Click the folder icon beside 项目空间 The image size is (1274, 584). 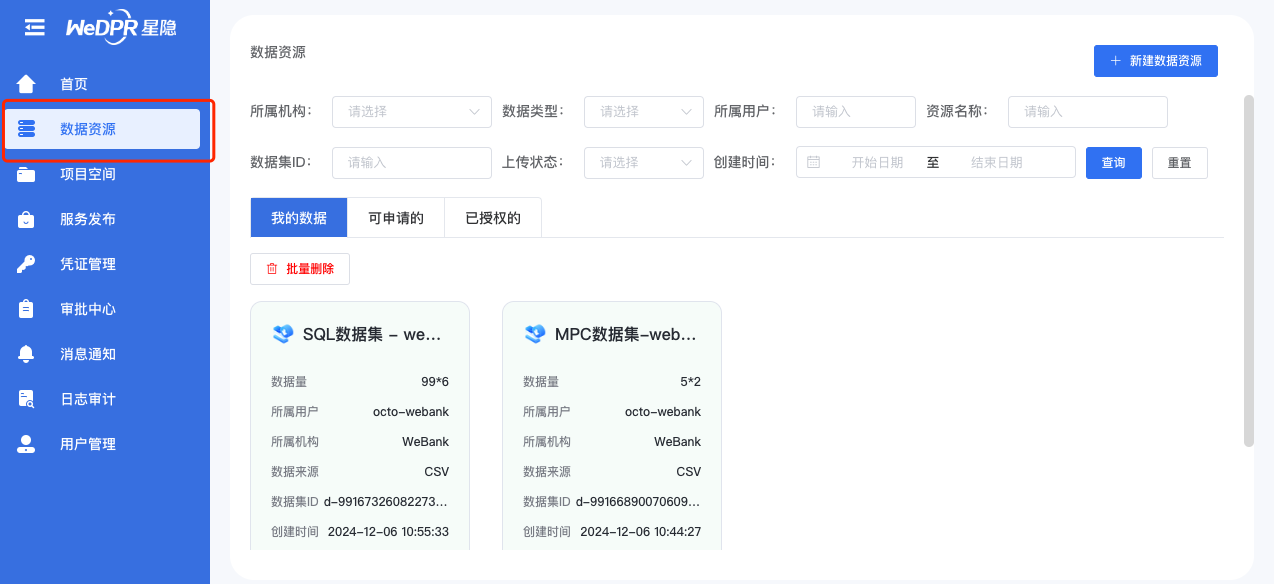[x=26, y=174]
